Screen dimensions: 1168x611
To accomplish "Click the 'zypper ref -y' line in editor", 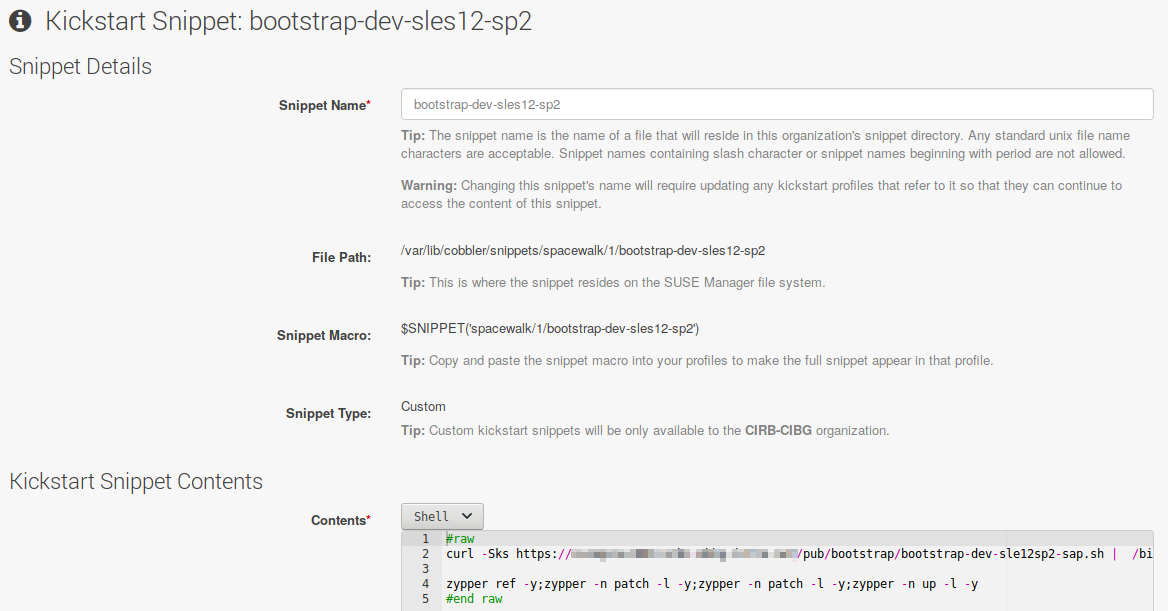I will [712, 583].
